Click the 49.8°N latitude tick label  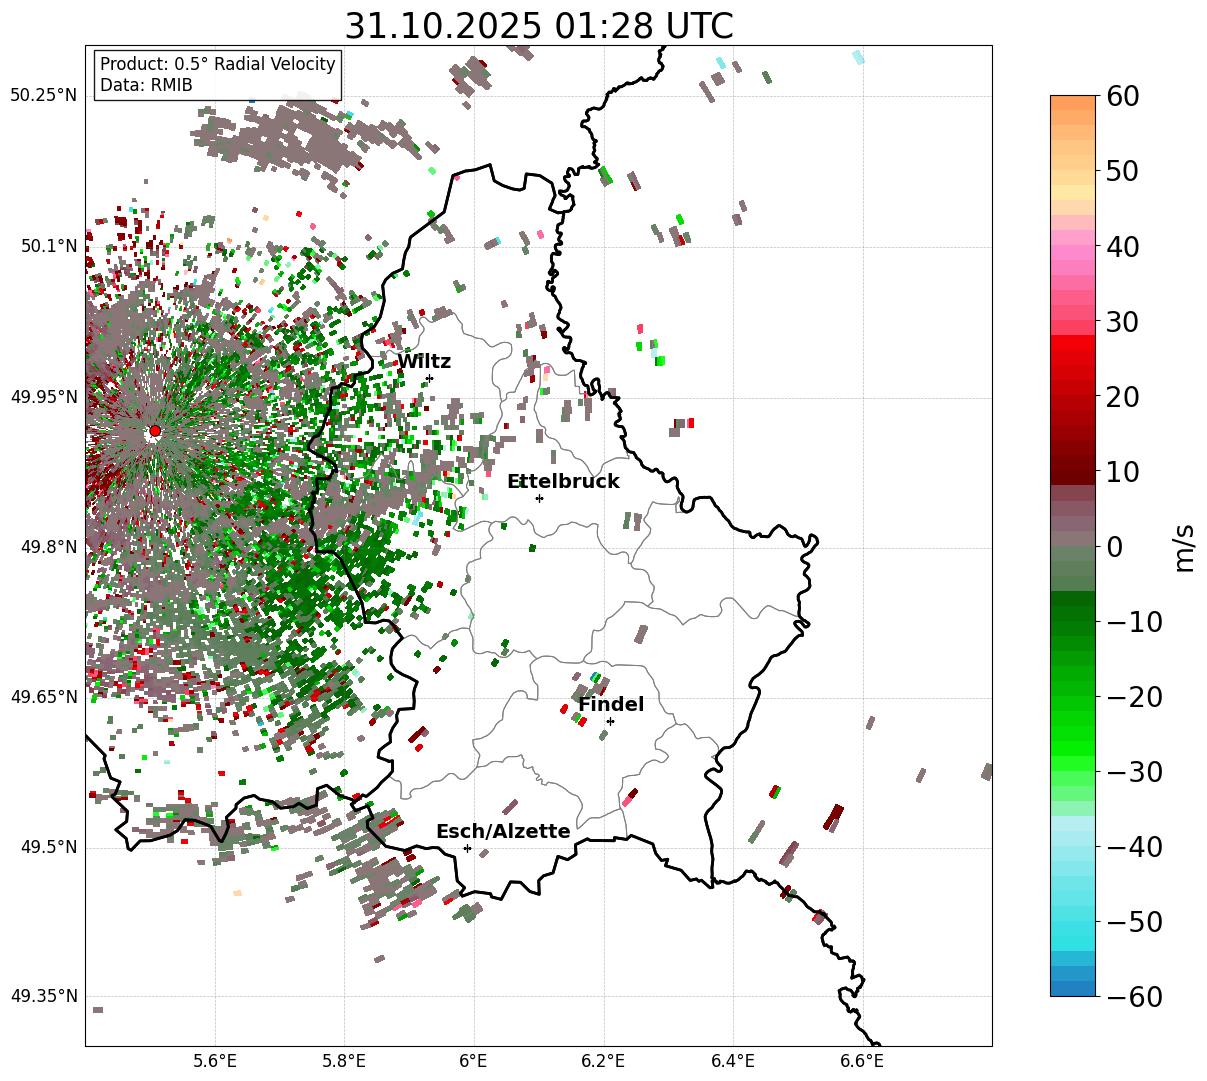click(x=48, y=547)
